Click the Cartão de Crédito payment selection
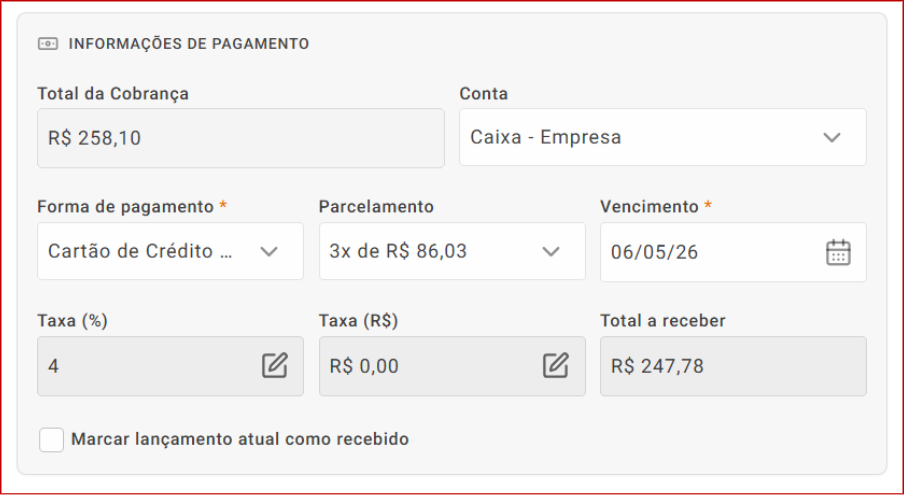Screen dimensions: 904x495 coord(170,251)
